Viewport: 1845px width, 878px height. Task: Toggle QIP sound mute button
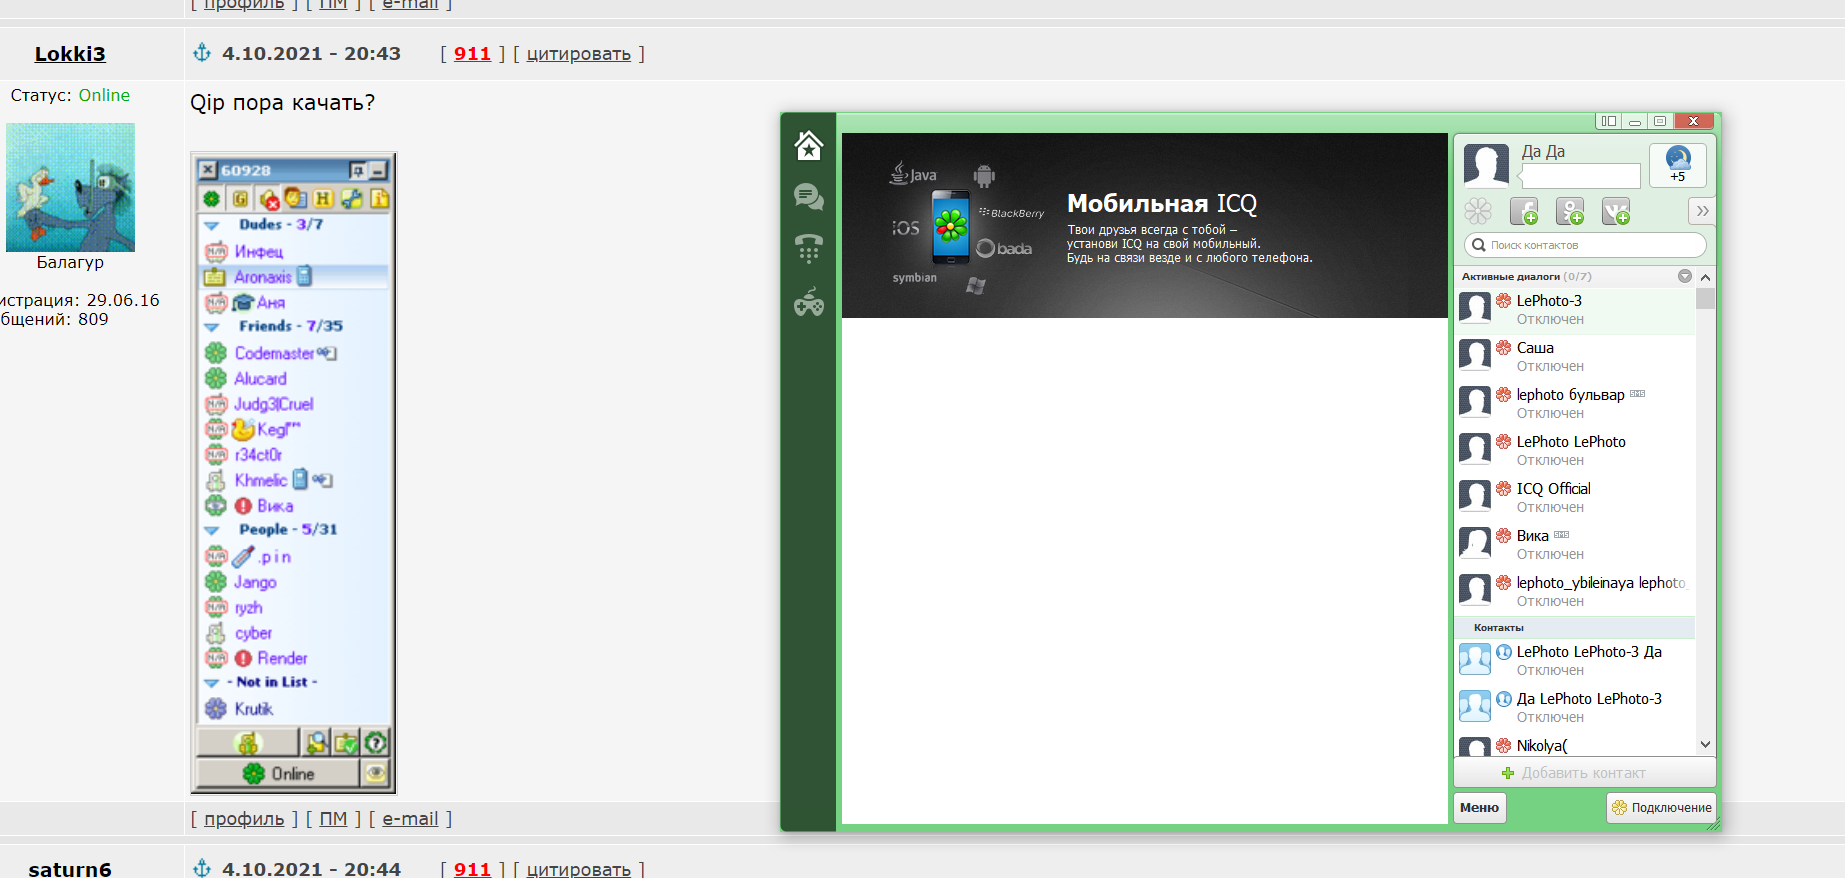click(x=268, y=198)
